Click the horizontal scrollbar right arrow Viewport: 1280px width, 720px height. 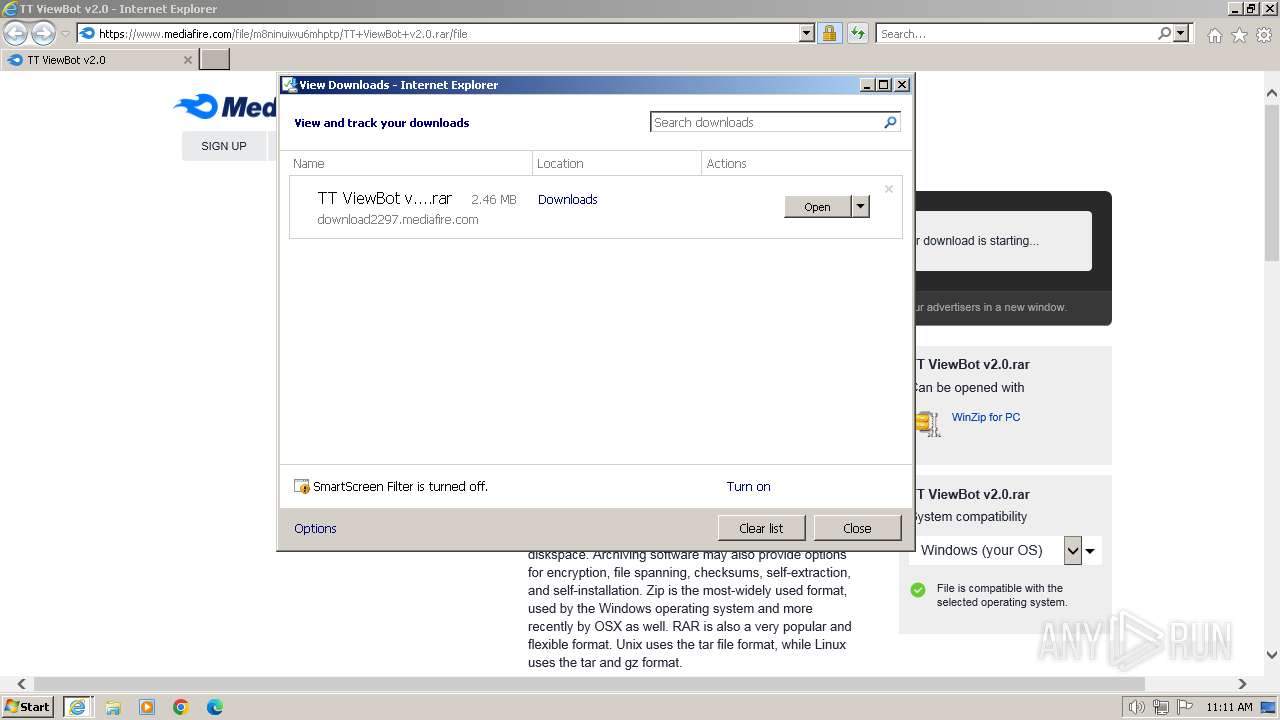1242,684
